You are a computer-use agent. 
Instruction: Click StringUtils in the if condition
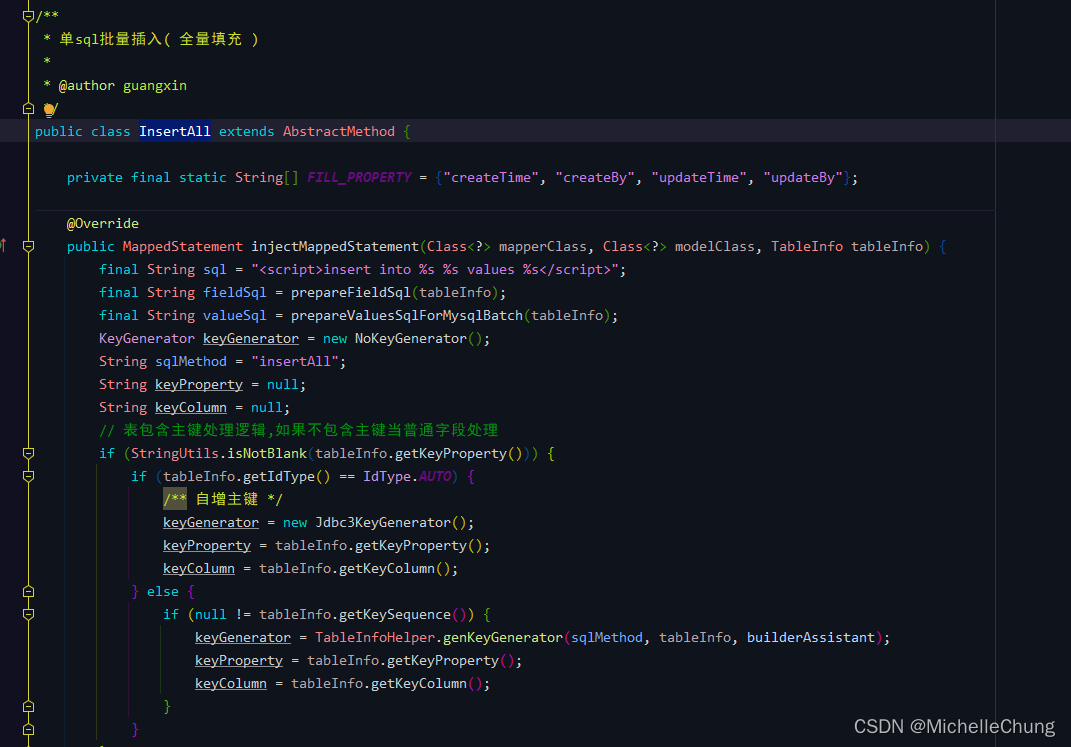(175, 453)
